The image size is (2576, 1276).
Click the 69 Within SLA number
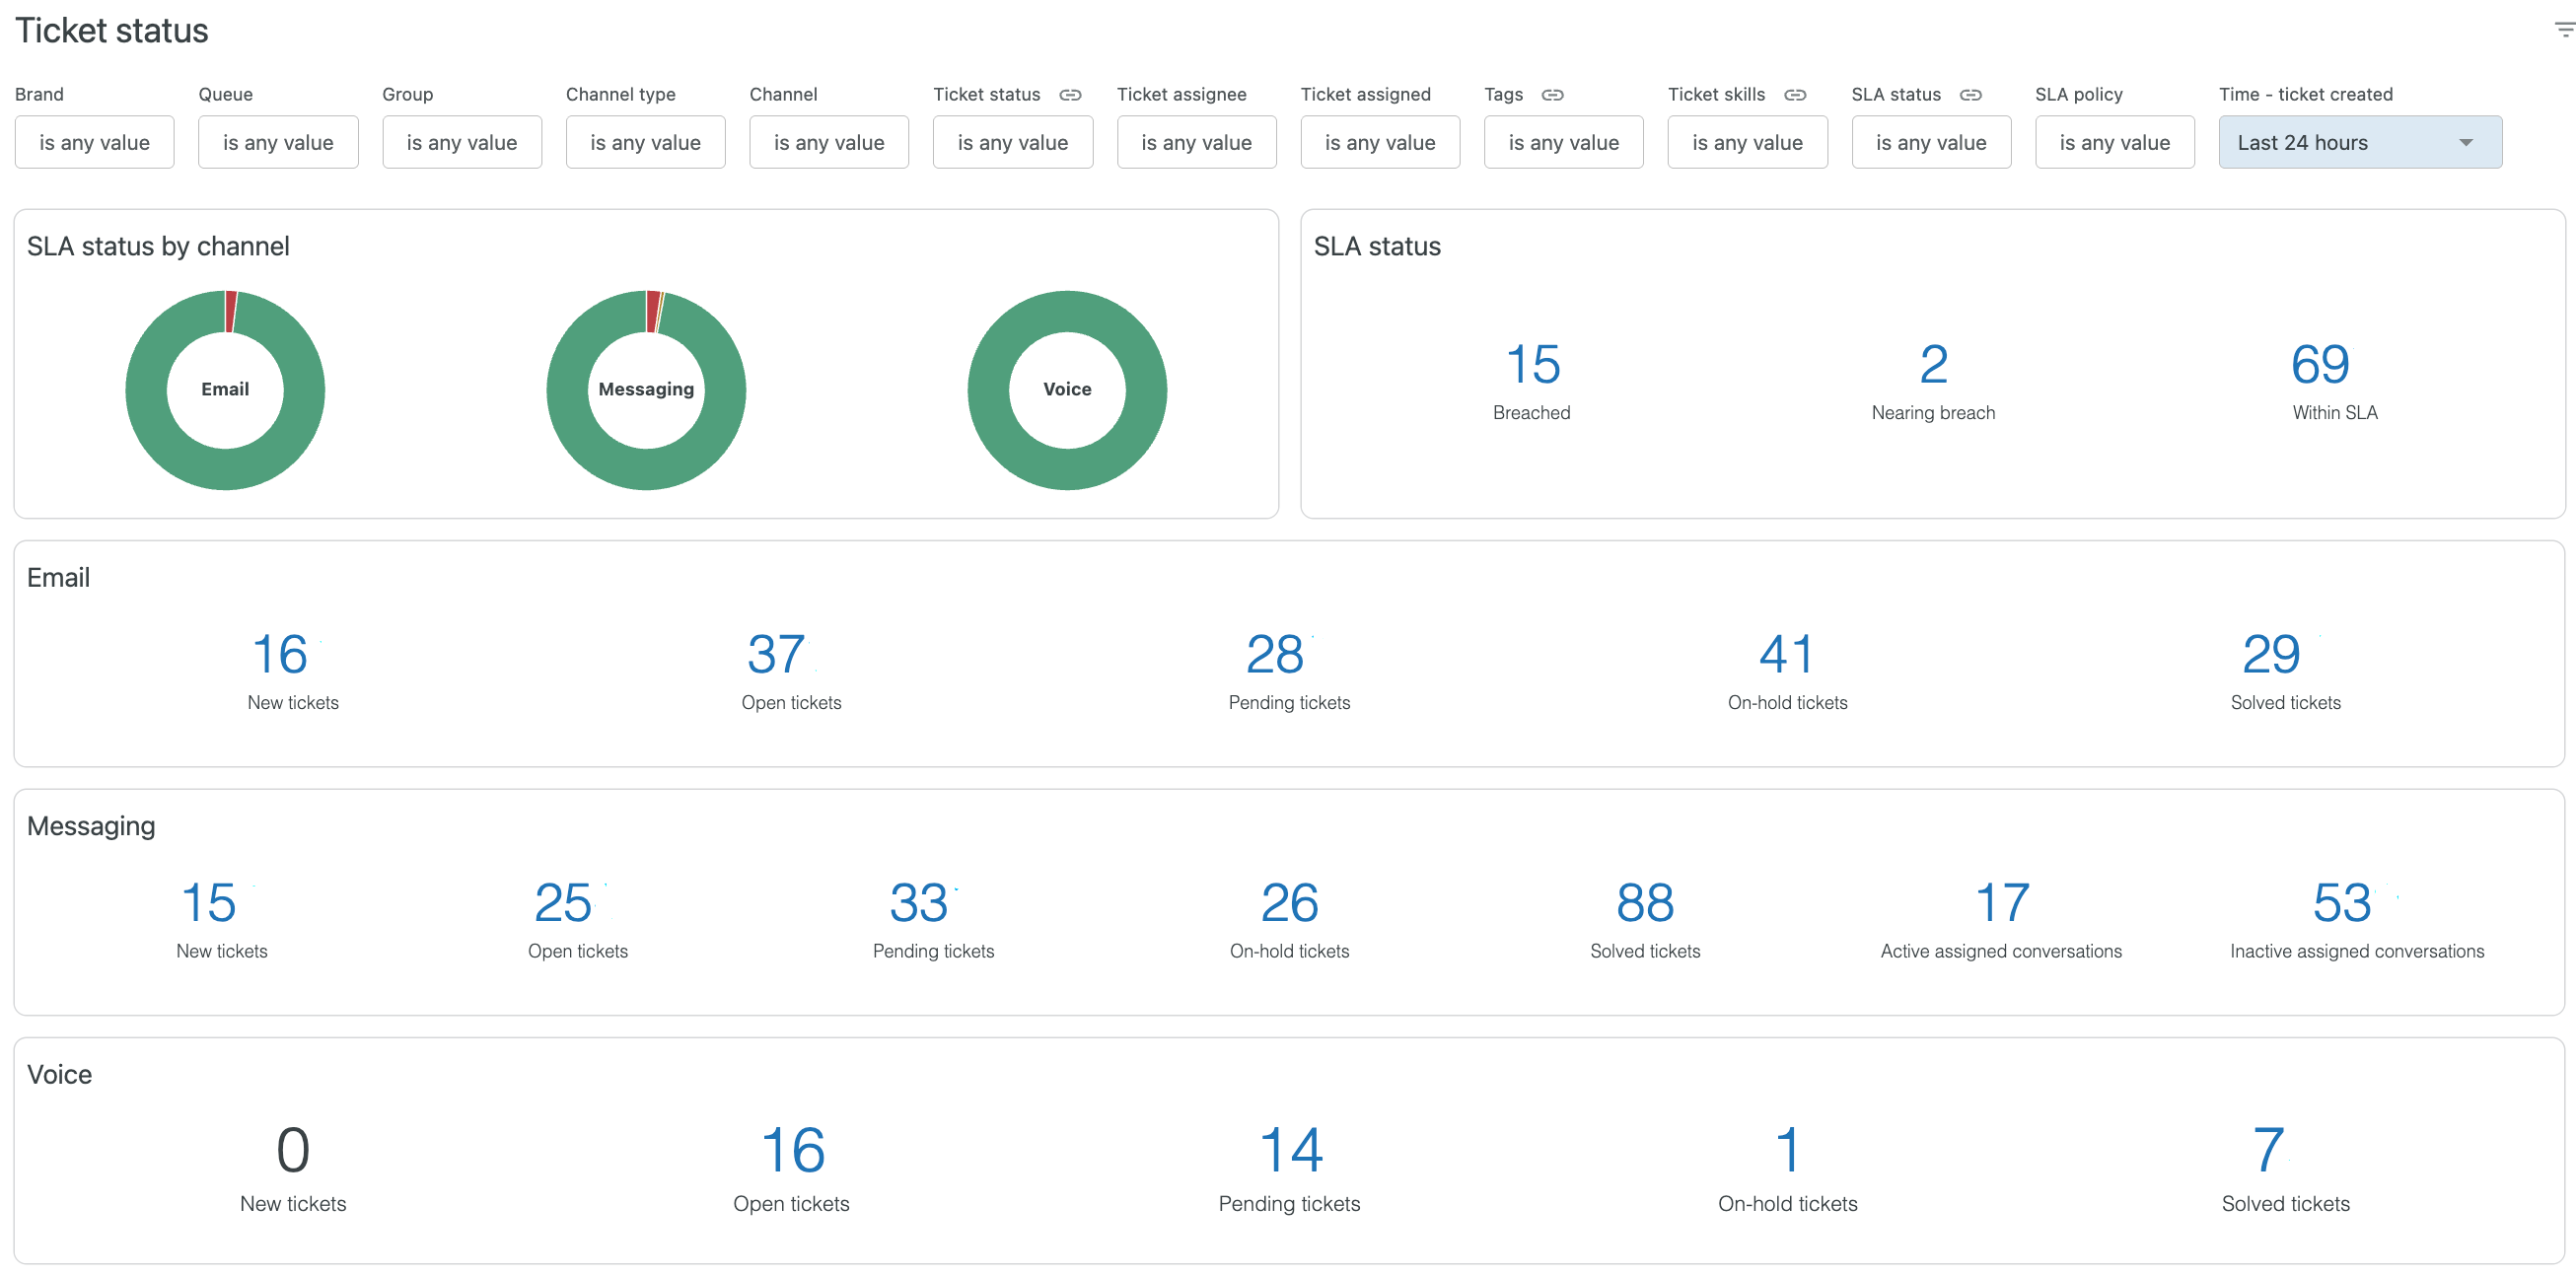click(2320, 364)
